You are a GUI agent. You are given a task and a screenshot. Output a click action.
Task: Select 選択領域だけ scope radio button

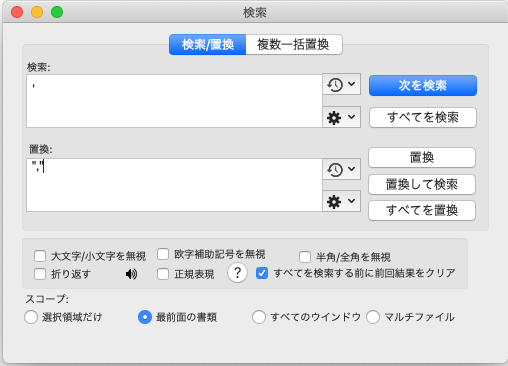(31, 317)
